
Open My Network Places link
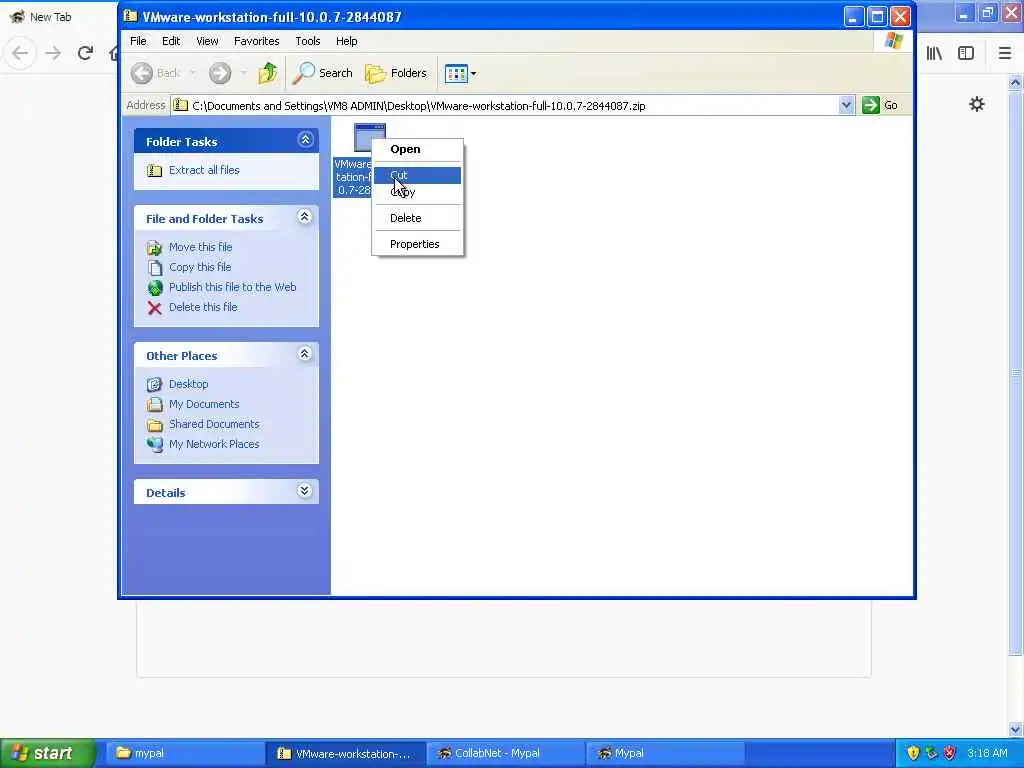pos(214,444)
